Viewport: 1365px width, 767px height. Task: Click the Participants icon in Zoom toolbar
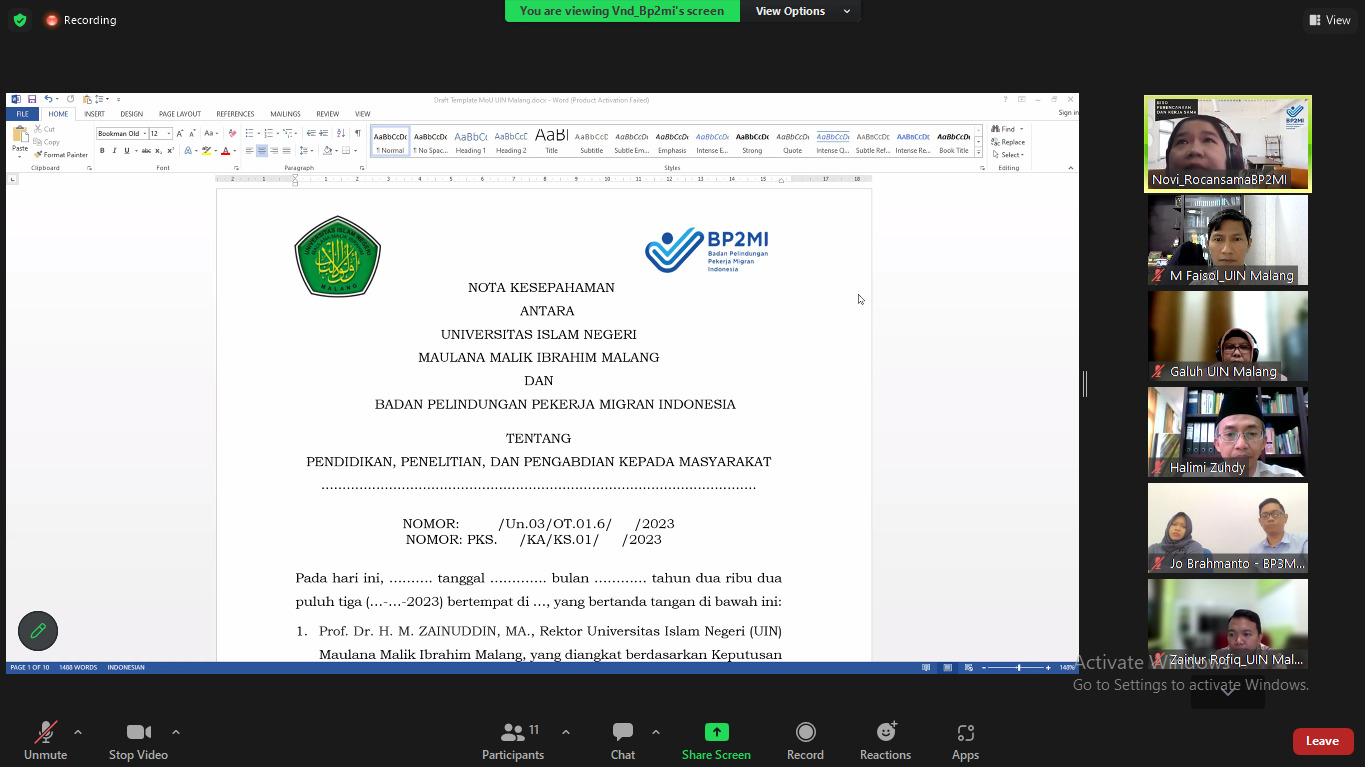tap(513, 733)
